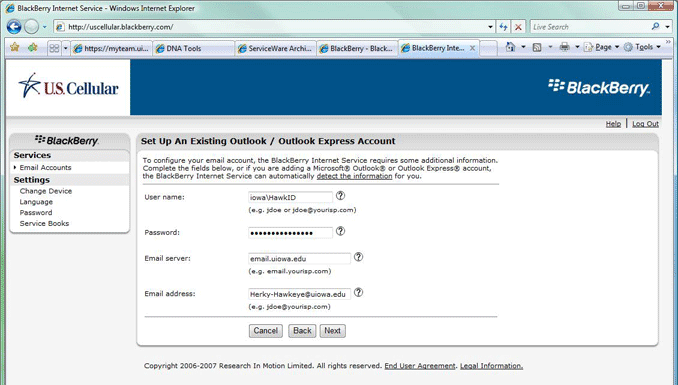The width and height of the screenshot is (678, 385).
Task: Click the Log Out link
Action: click(645, 124)
